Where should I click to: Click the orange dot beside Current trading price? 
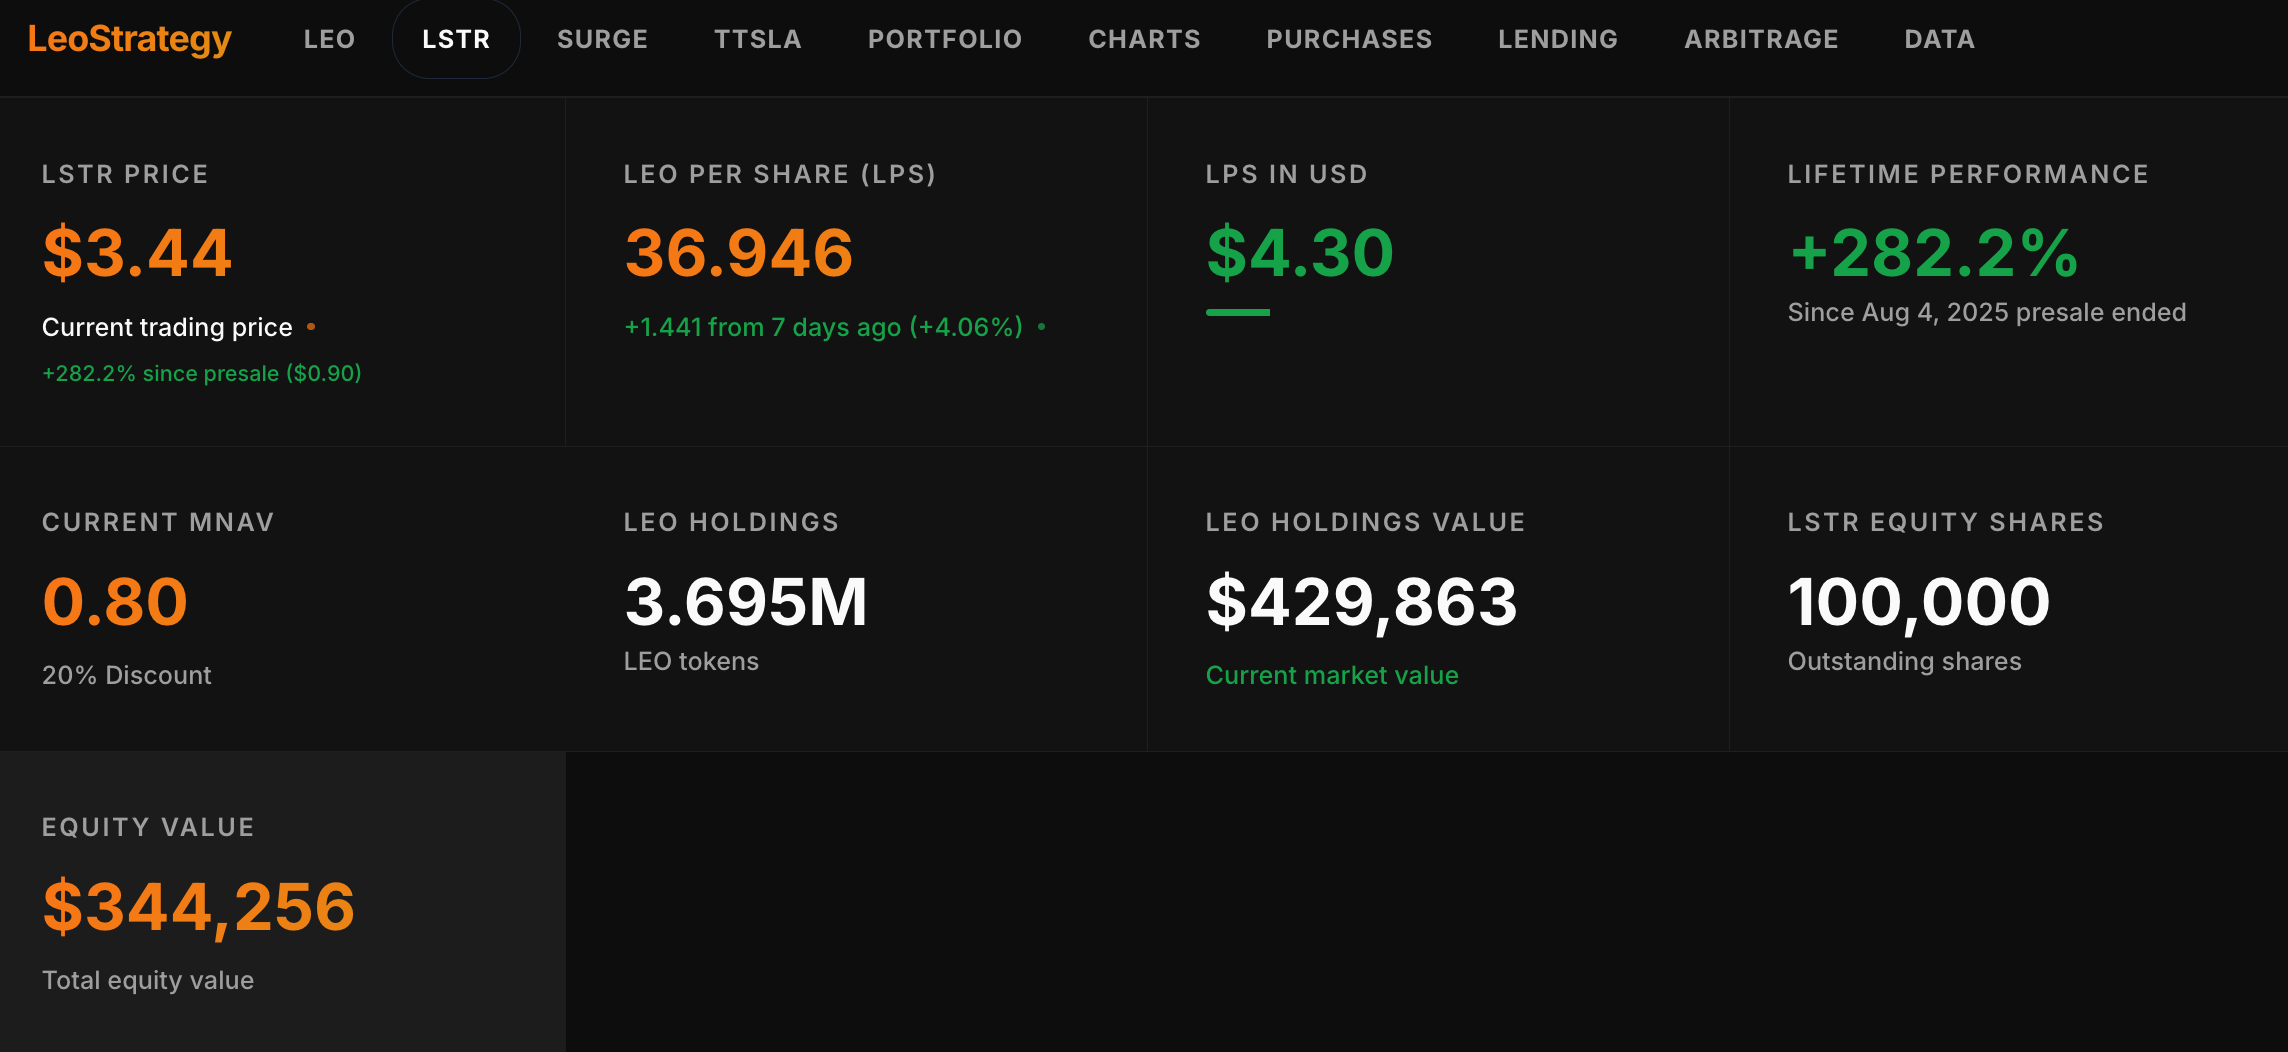pyautogui.click(x=311, y=327)
